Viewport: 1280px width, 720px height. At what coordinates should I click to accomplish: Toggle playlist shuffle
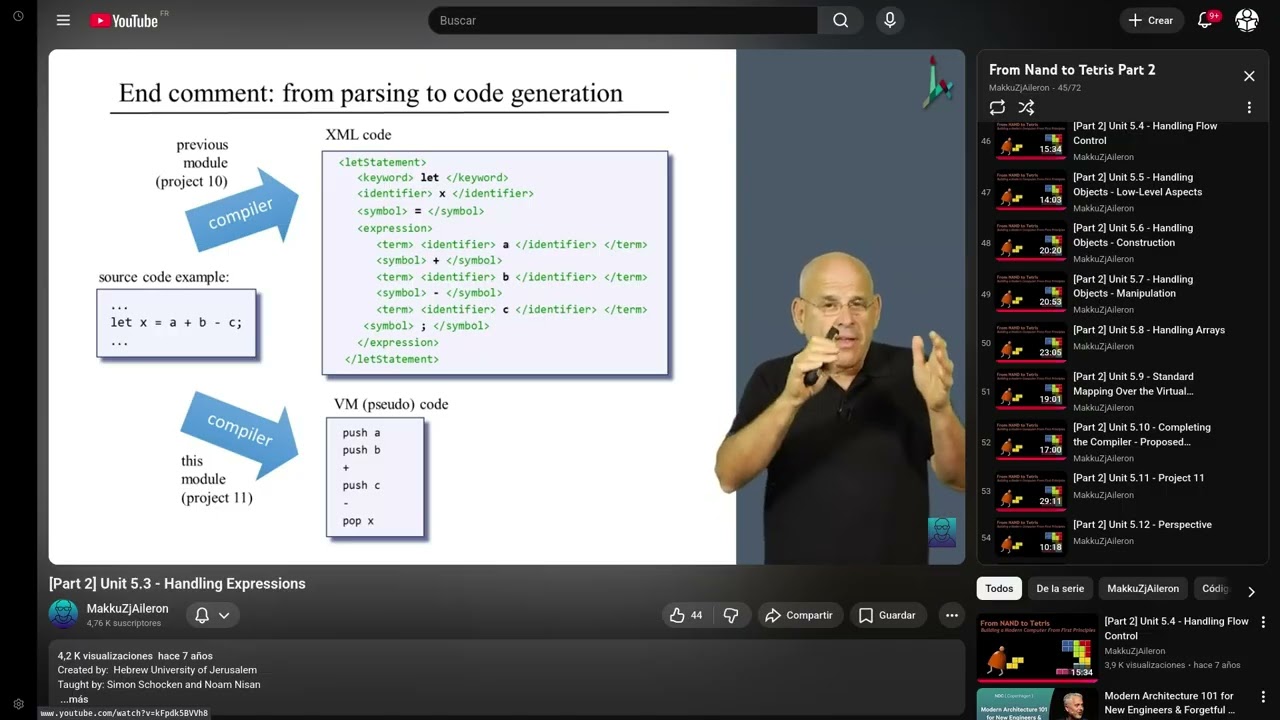pyautogui.click(x=1026, y=107)
